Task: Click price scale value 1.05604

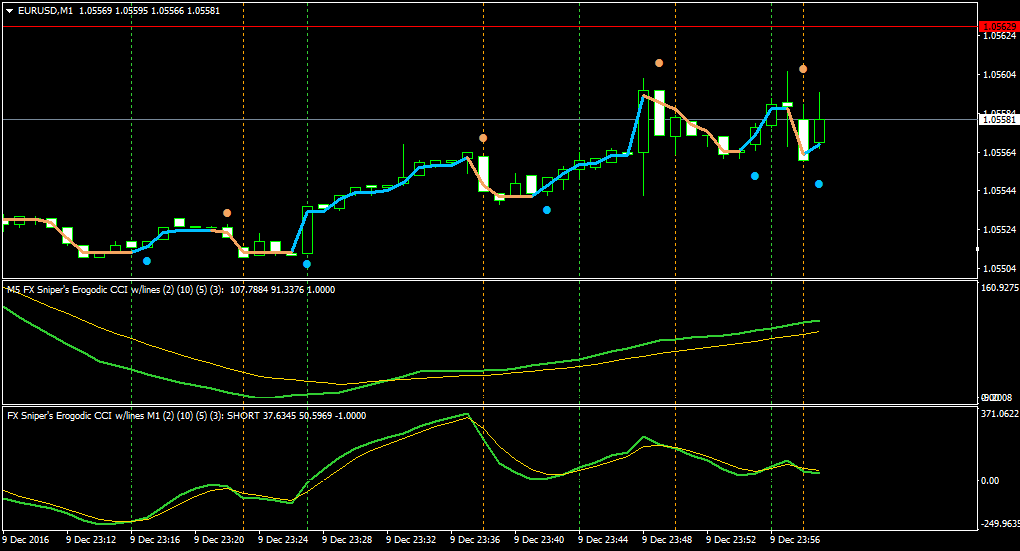Action: pos(999,75)
